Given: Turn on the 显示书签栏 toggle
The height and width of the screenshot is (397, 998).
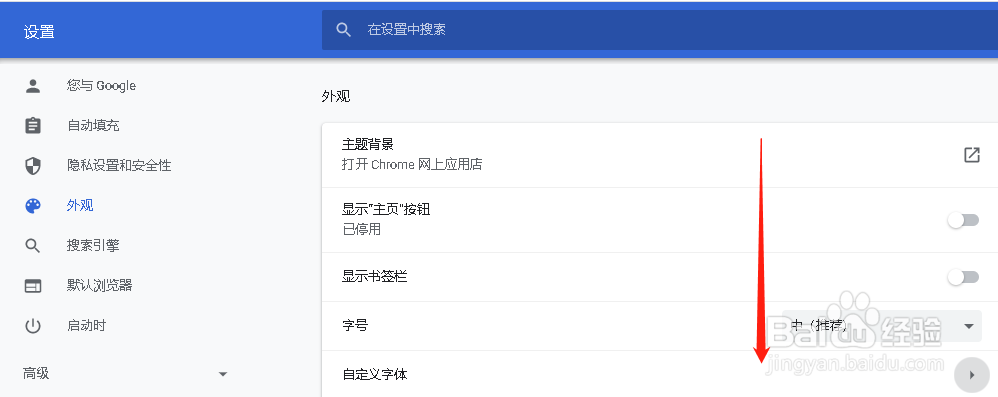Looking at the screenshot, I should 963,277.
